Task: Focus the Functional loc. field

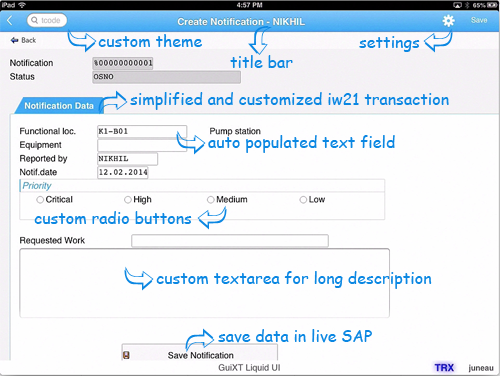Action: pyautogui.click(x=142, y=131)
